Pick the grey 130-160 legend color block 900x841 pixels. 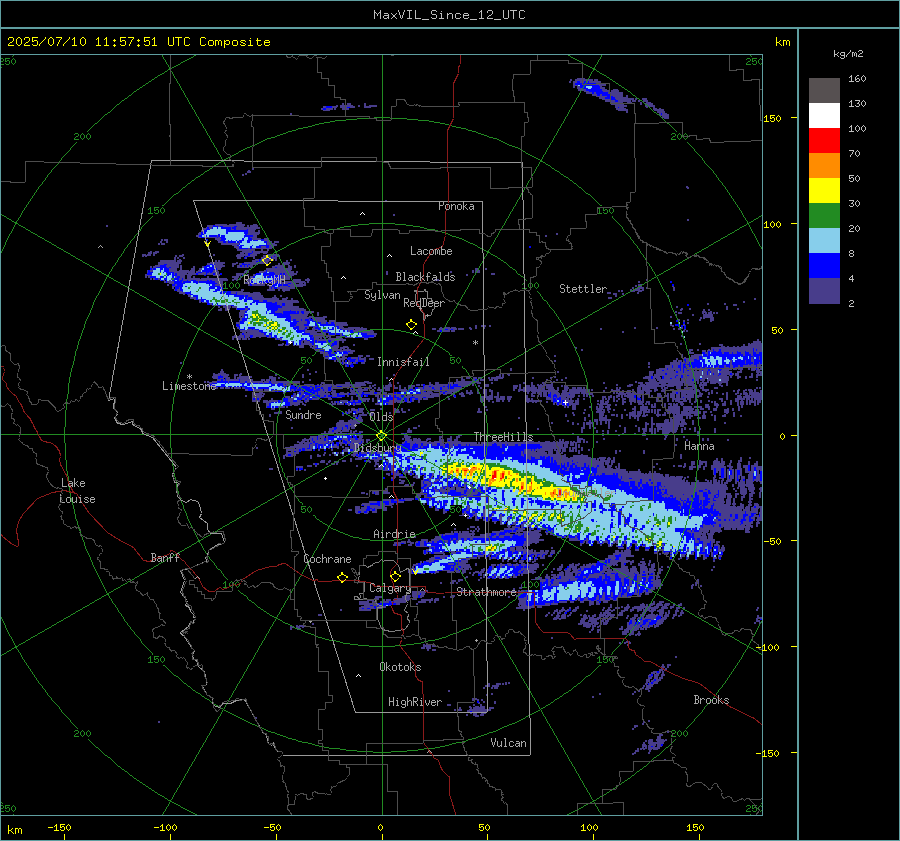point(824,91)
